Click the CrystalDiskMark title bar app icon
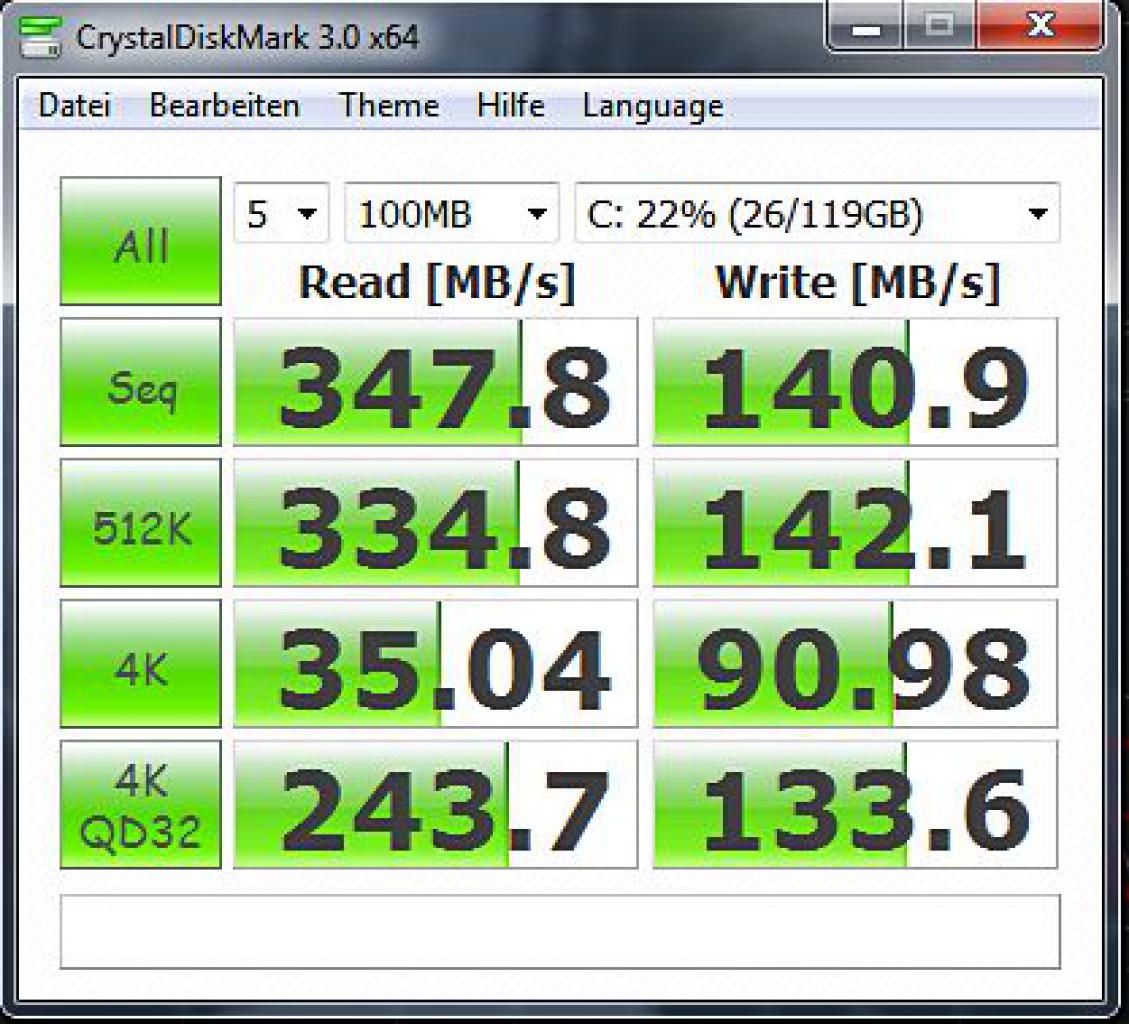Viewport: 1129px width, 1024px height. click(40, 35)
